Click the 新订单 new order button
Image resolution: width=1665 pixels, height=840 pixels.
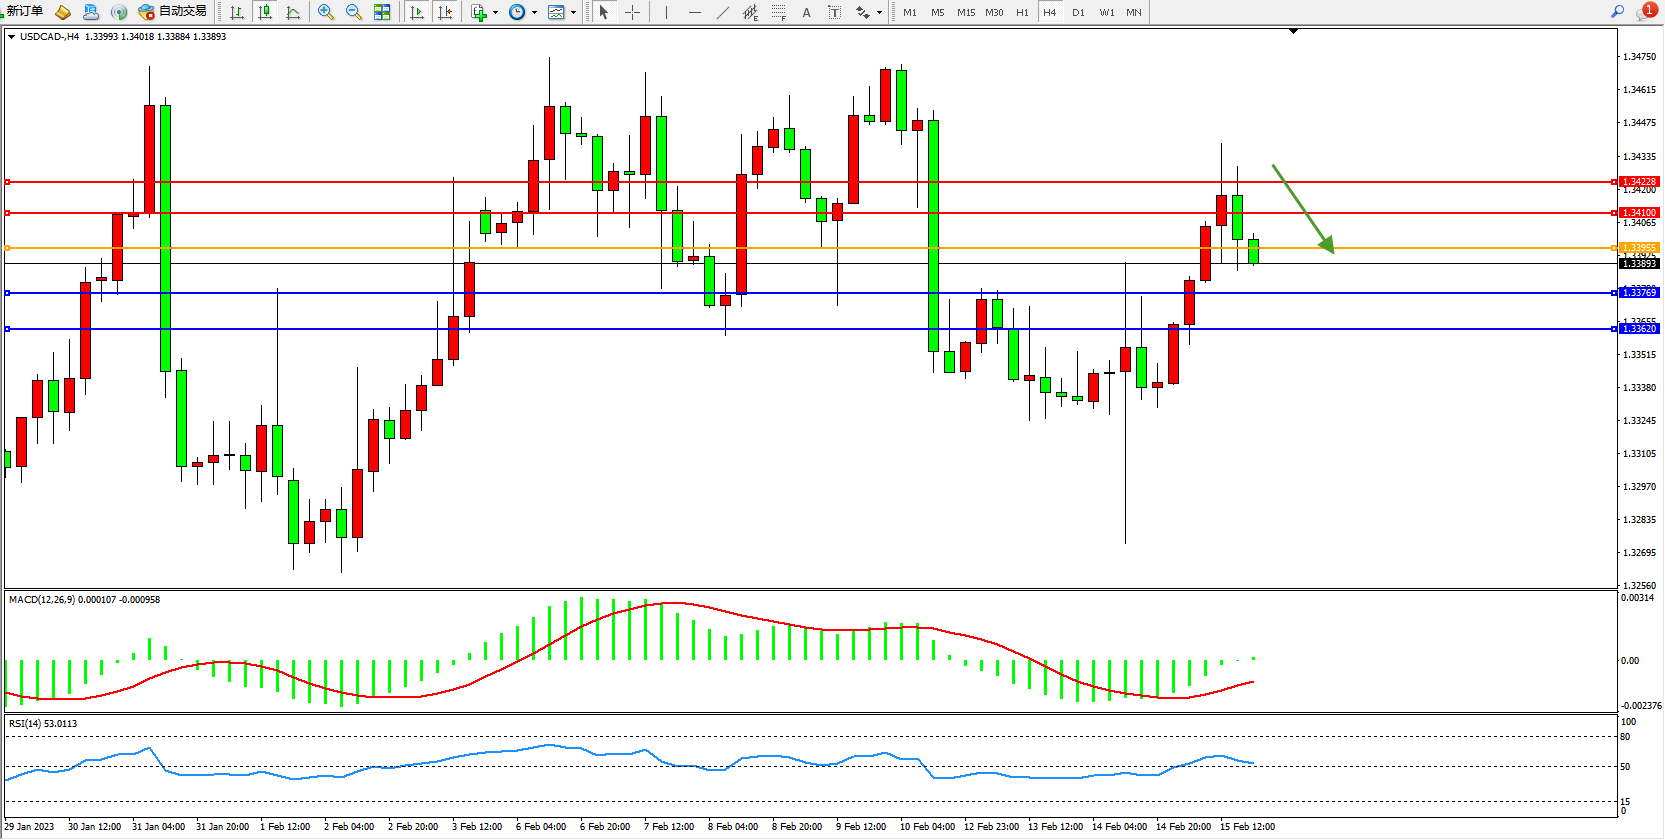tap(24, 11)
